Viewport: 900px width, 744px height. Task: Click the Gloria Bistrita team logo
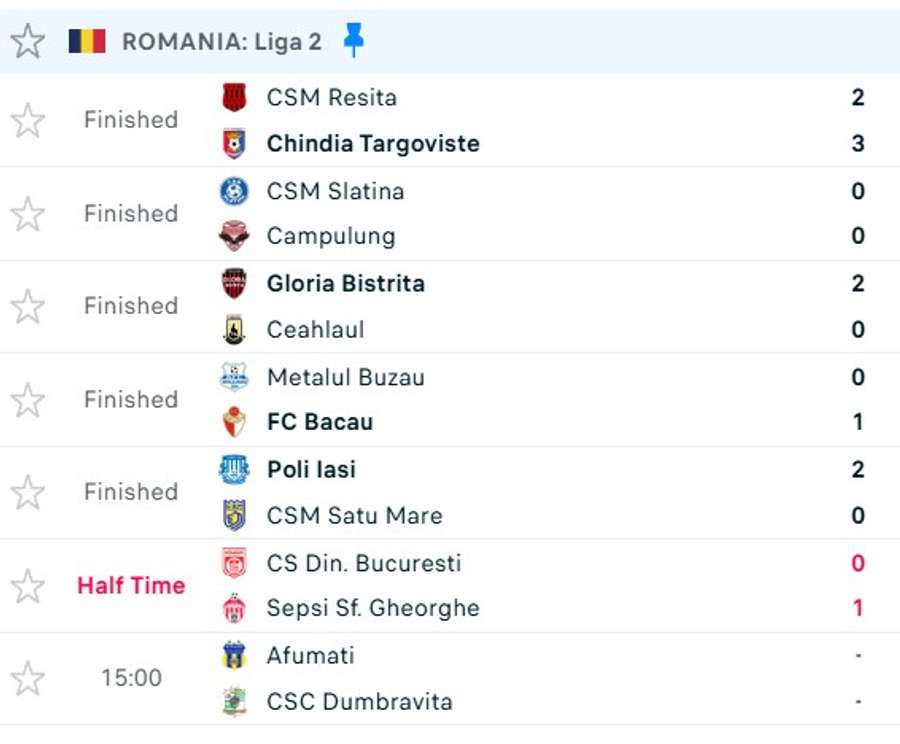234,284
